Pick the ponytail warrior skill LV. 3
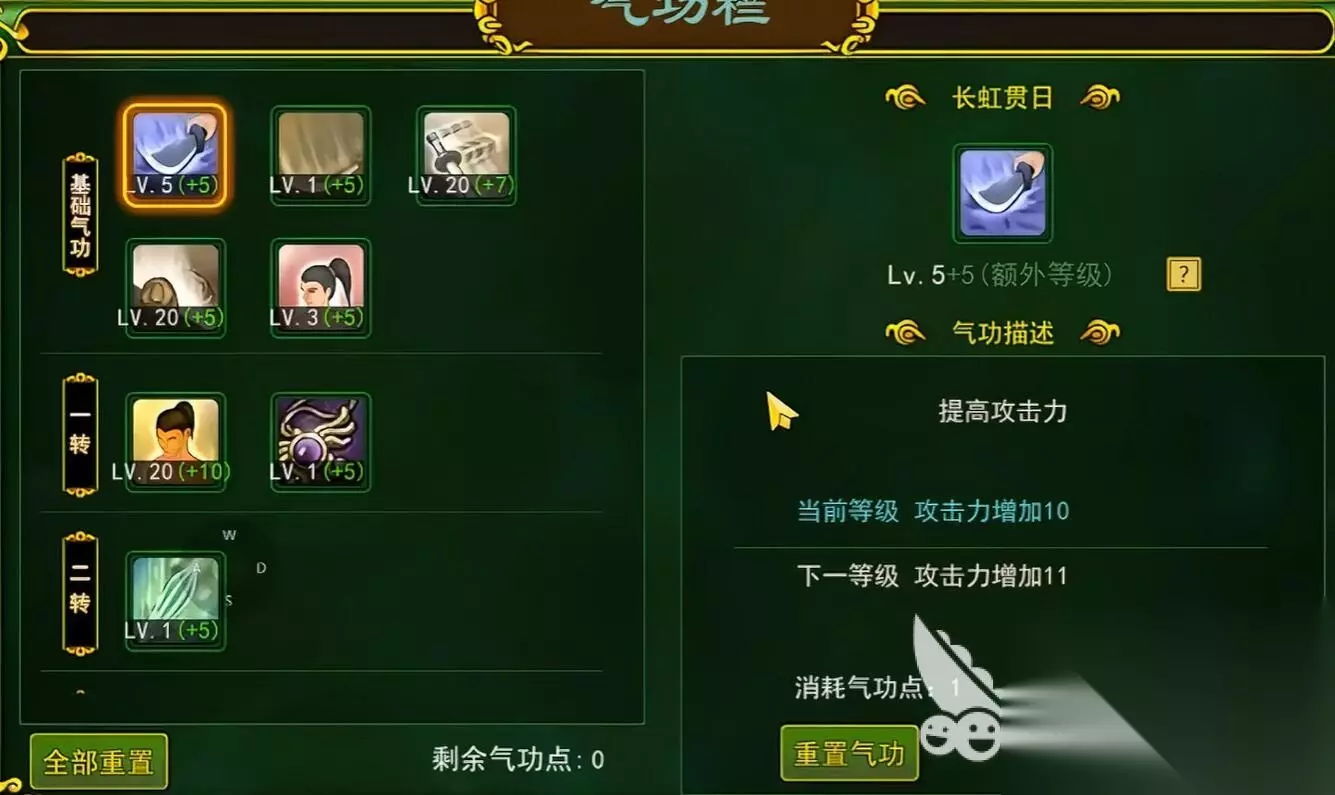The height and width of the screenshot is (795, 1335). (x=320, y=288)
